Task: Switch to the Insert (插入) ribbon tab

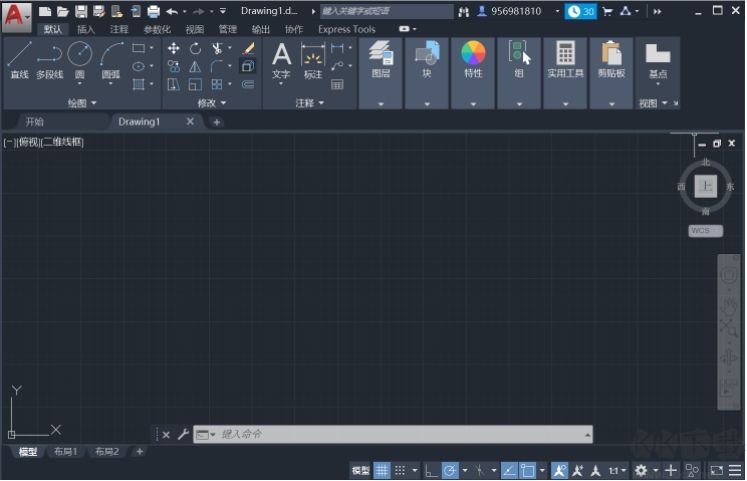Action: pos(86,29)
